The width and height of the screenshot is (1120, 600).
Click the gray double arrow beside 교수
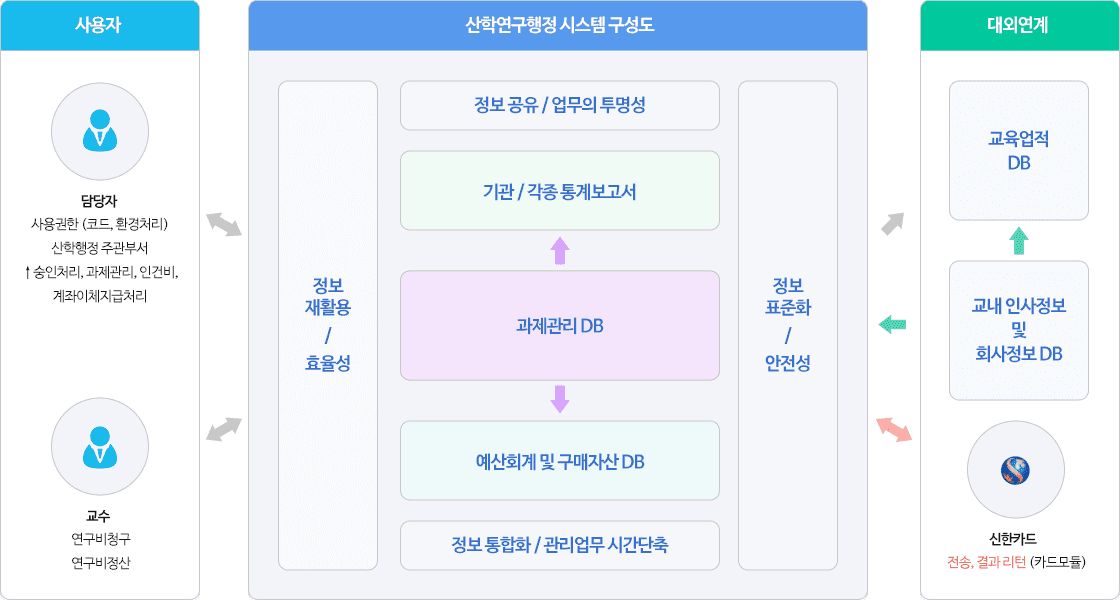(225, 428)
